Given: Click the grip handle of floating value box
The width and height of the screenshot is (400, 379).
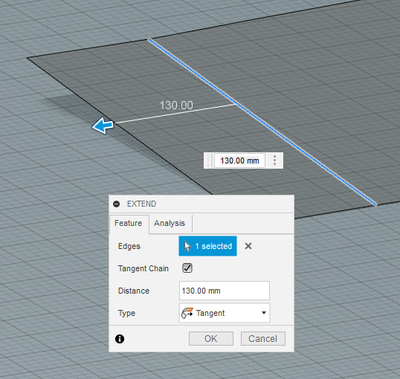Looking at the screenshot, I should point(209,161).
